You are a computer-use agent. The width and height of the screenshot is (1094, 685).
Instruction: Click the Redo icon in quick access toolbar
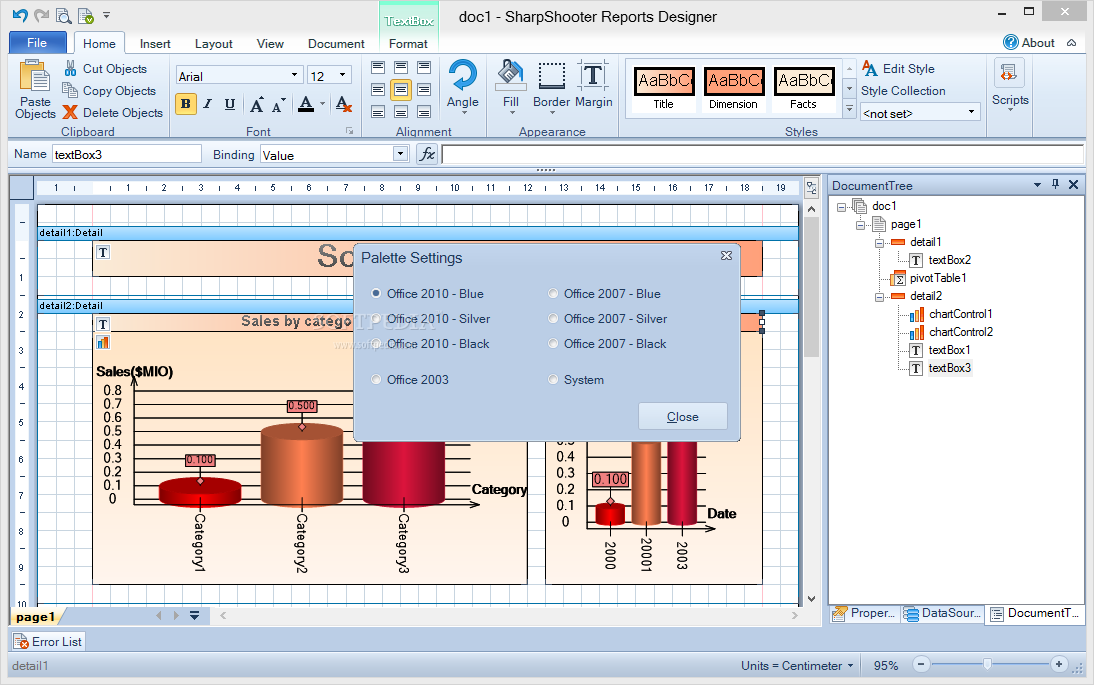tap(42, 15)
